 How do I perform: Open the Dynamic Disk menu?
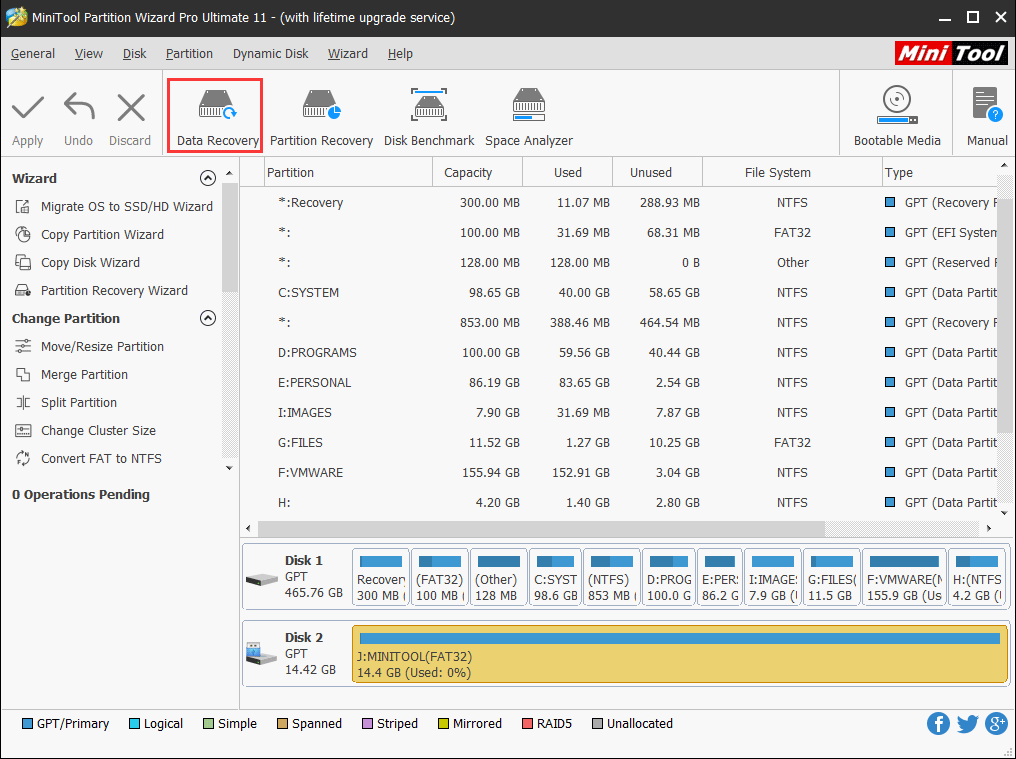point(271,54)
